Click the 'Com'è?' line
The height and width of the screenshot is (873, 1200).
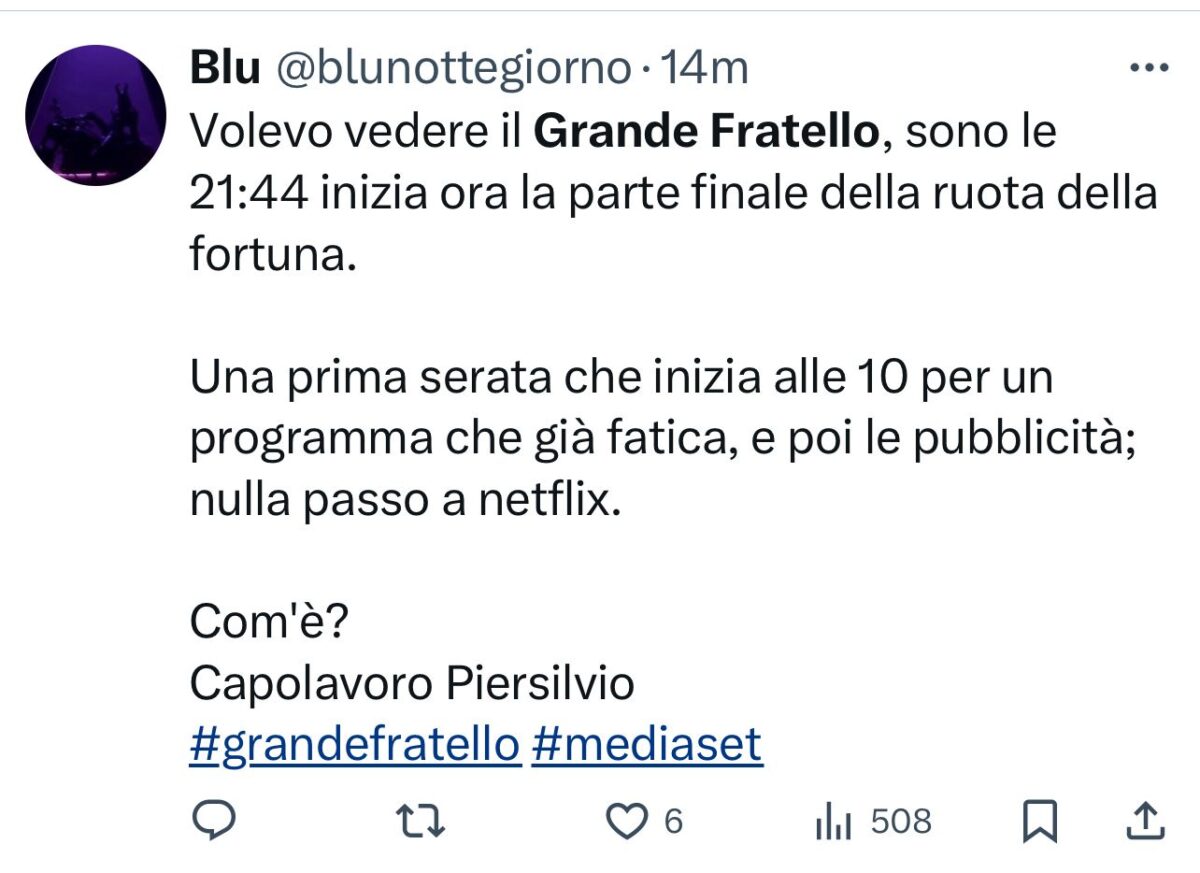tap(268, 624)
